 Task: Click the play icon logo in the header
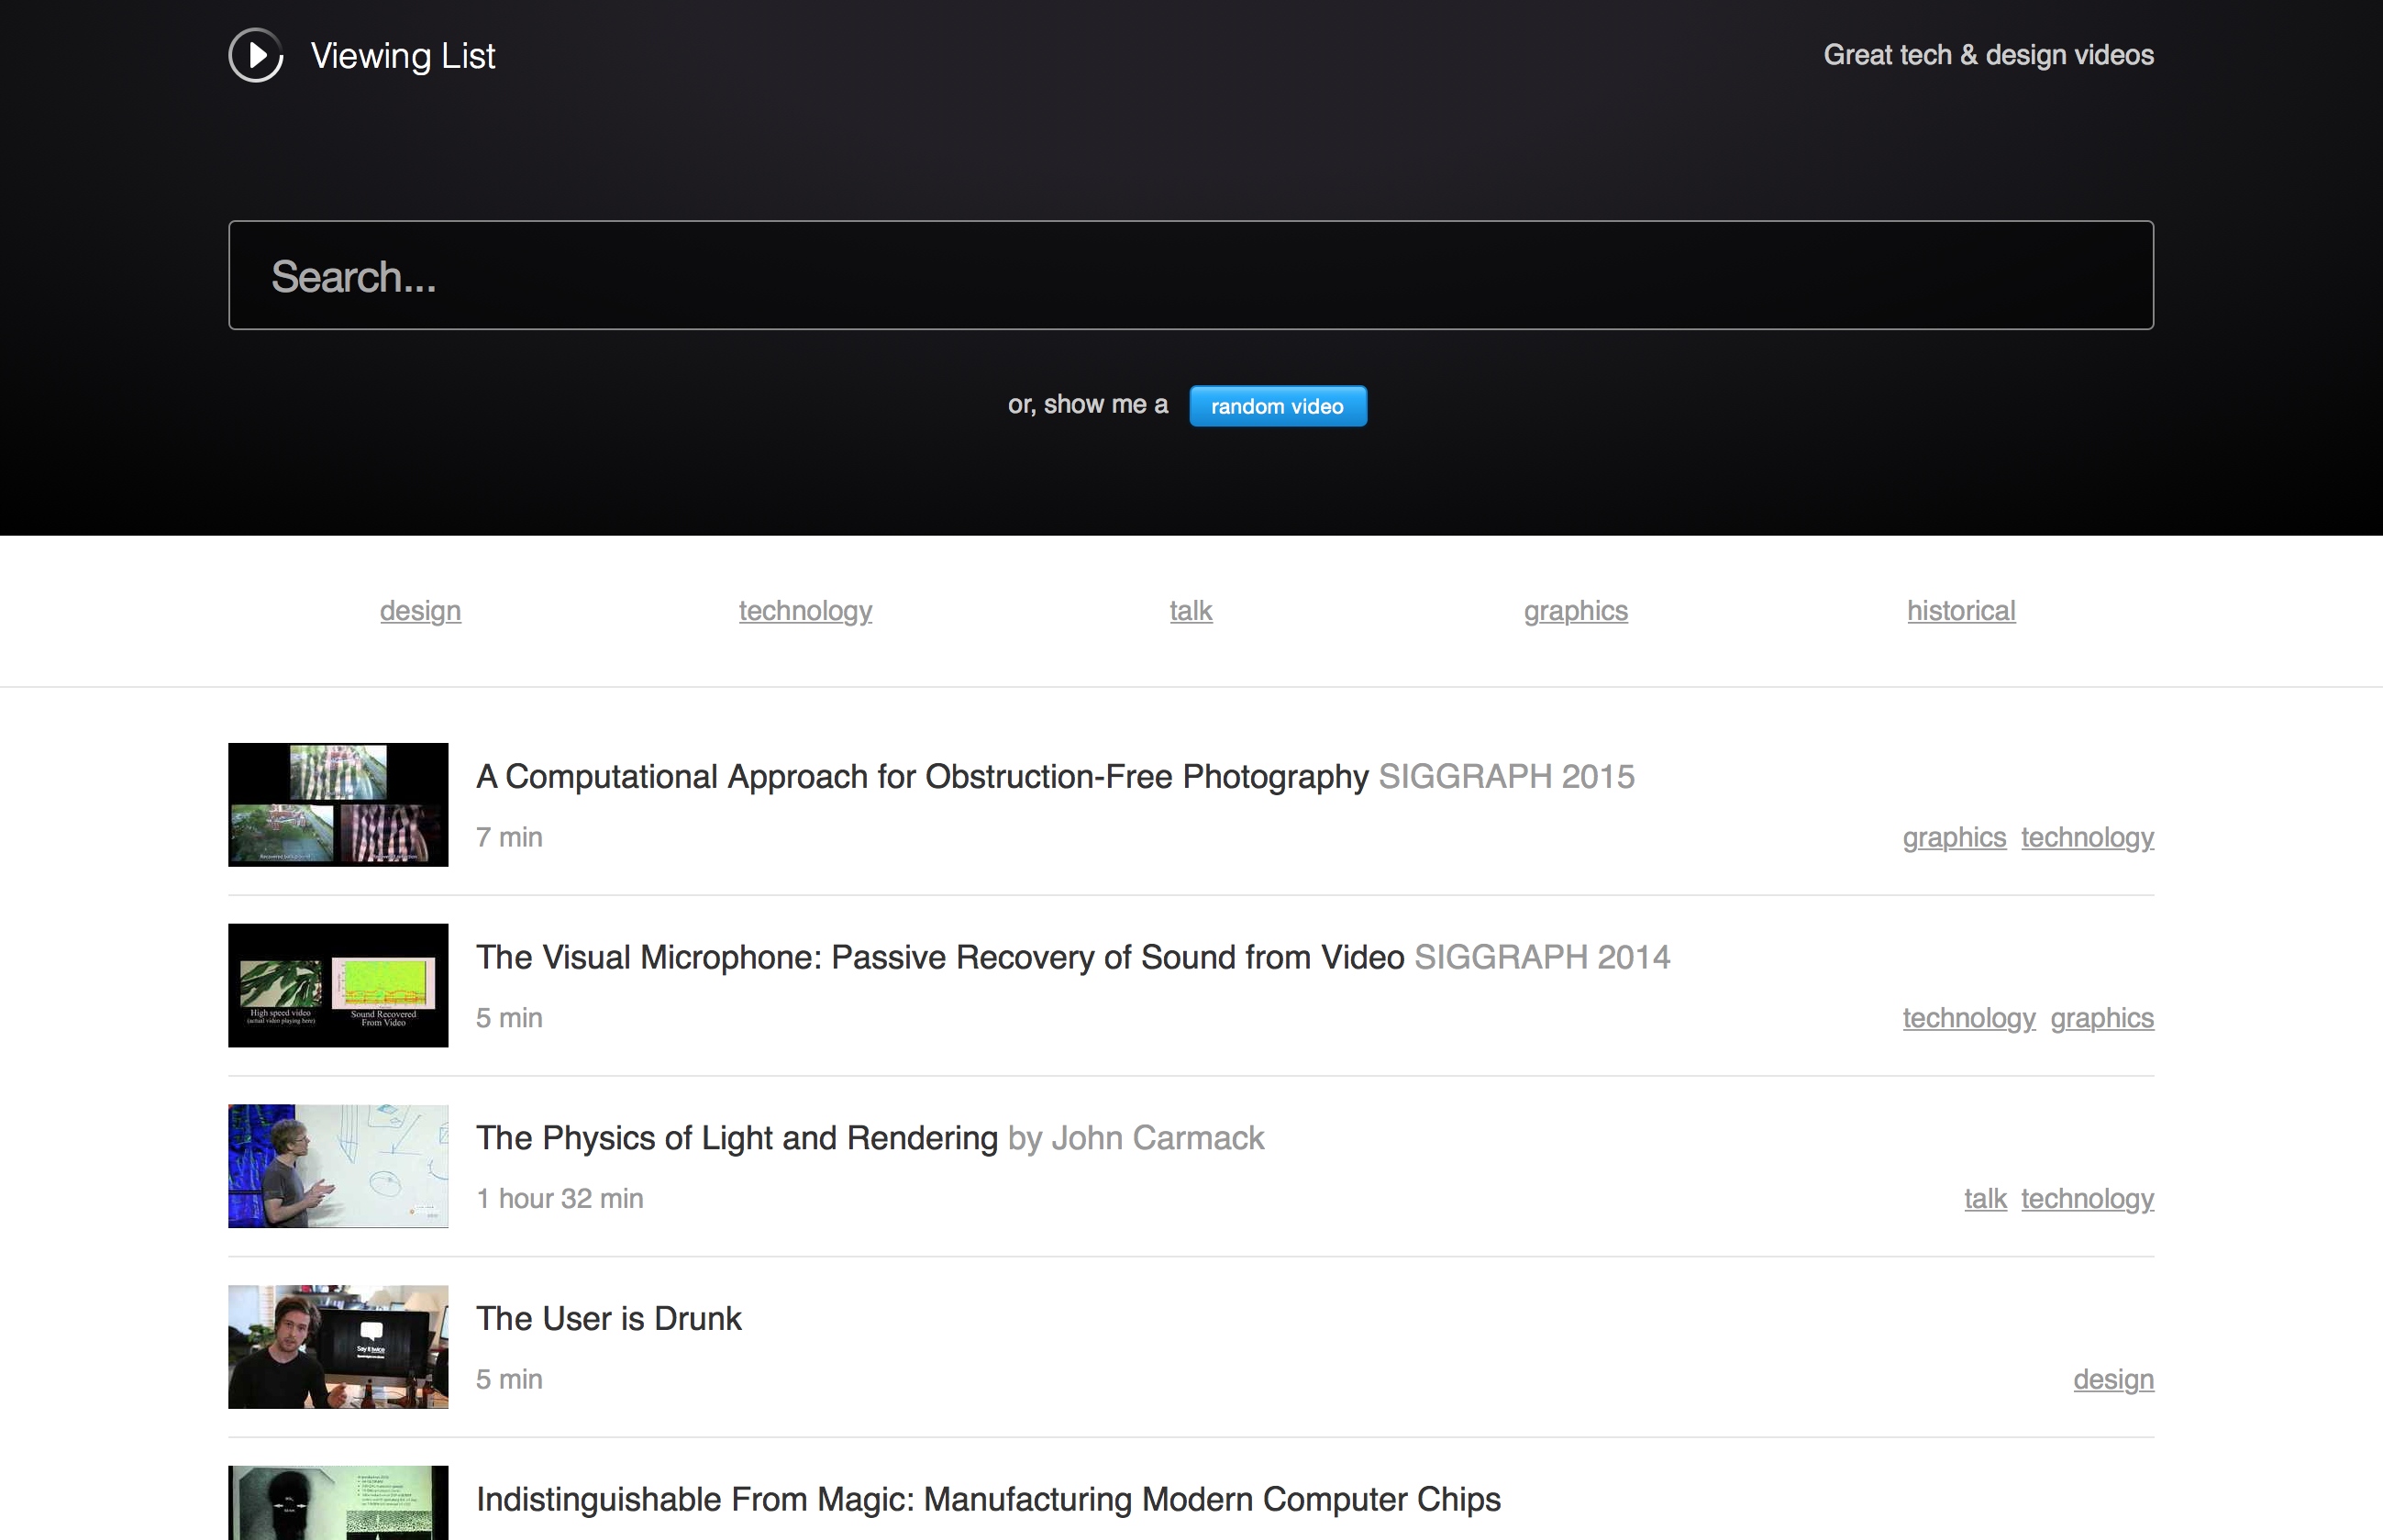pyautogui.click(x=255, y=55)
